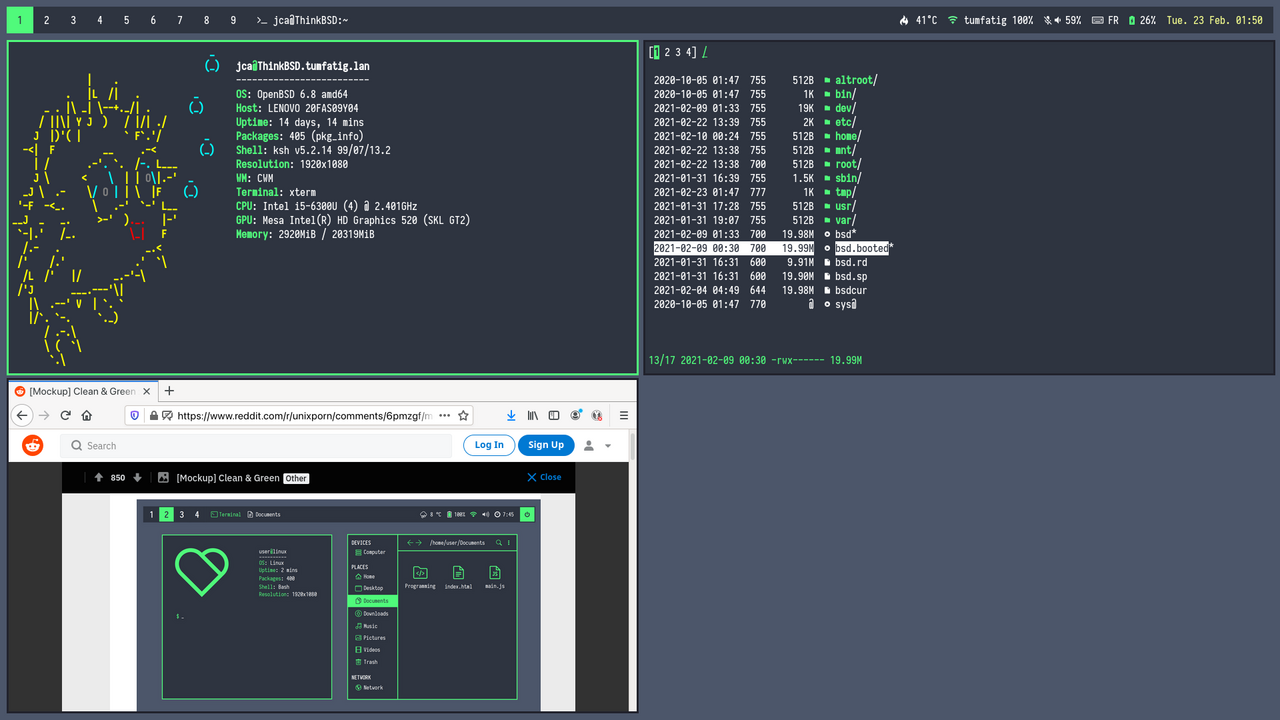The width and height of the screenshot is (1280, 720).
Task: Click the reddit logo
Action: pyautogui.click(x=33, y=445)
